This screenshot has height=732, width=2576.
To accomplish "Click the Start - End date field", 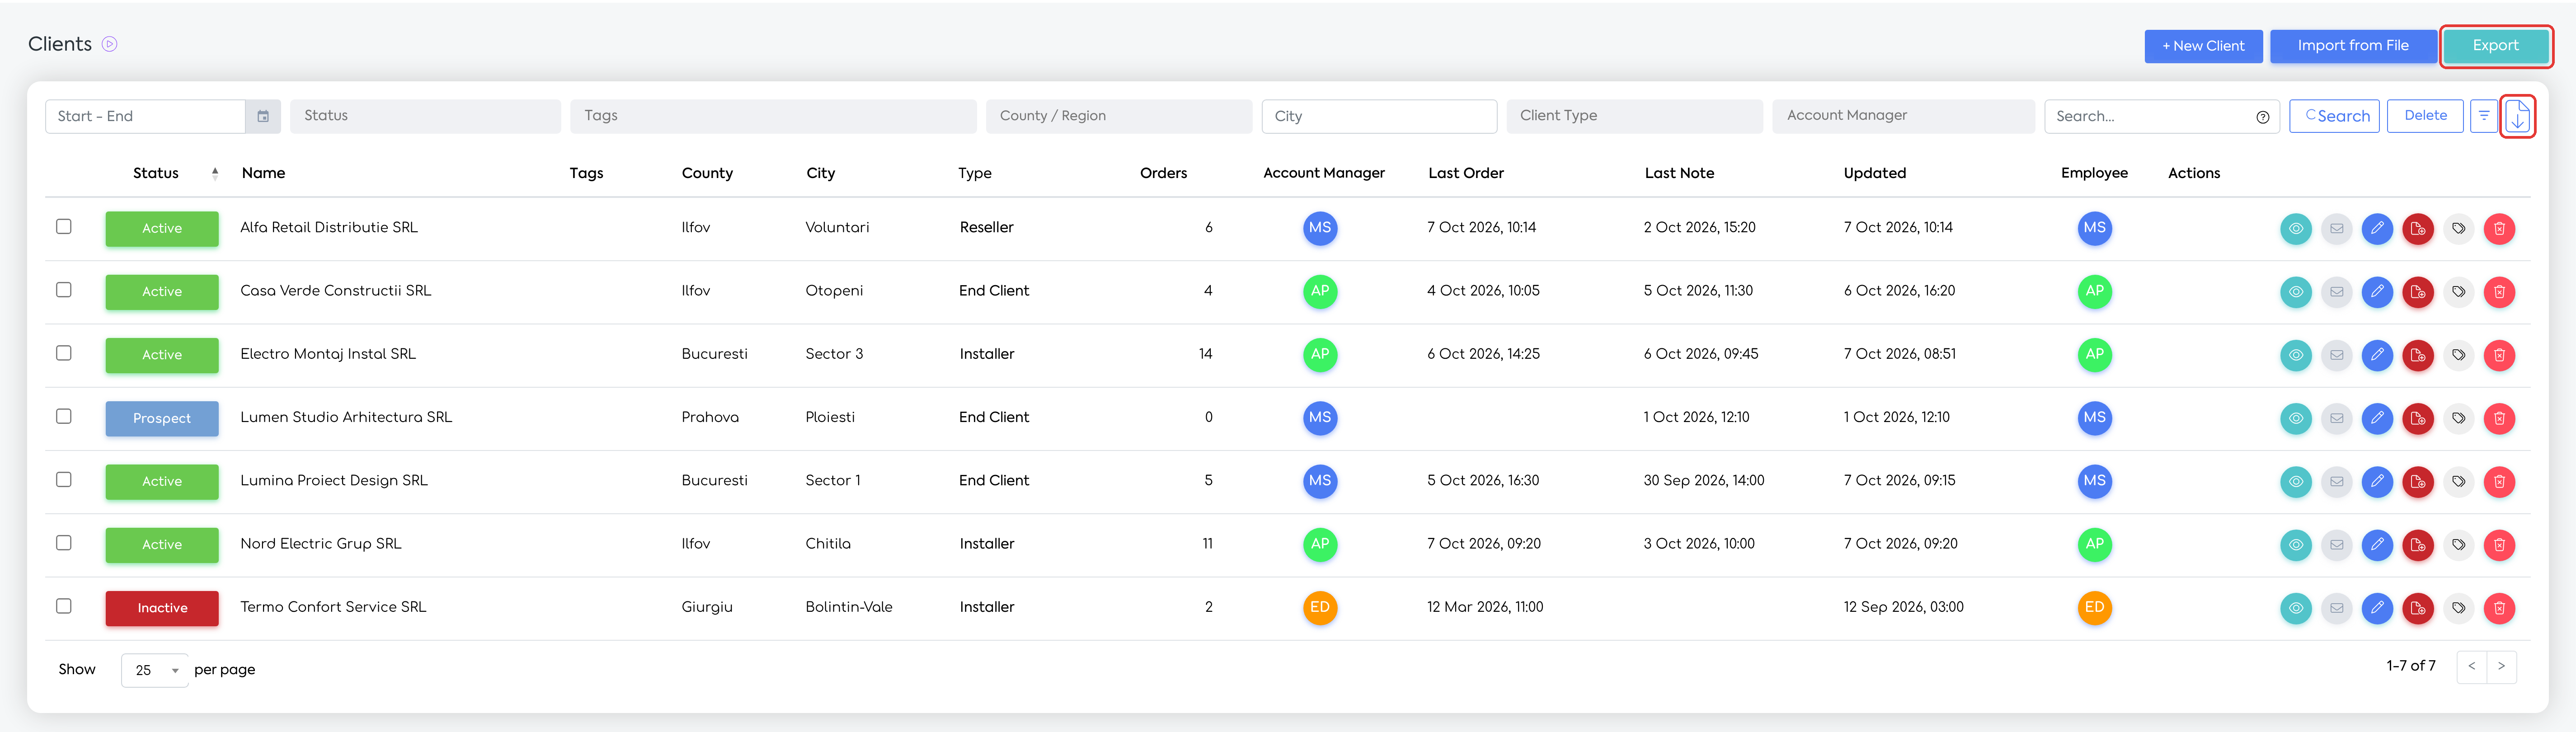I will click(145, 116).
